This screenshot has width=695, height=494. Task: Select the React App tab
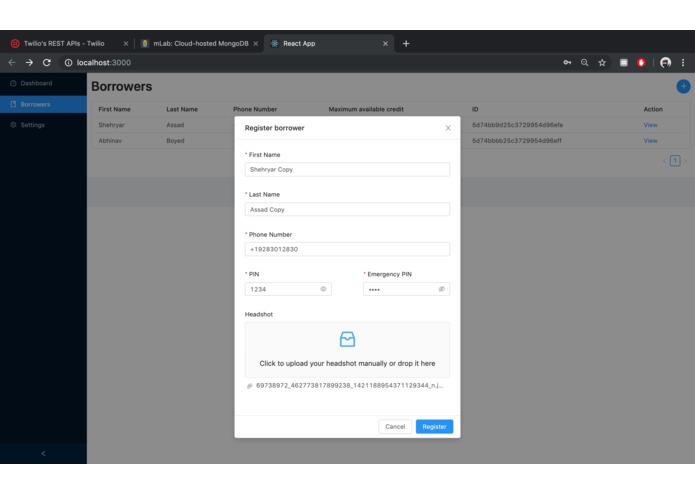(329, 43)
